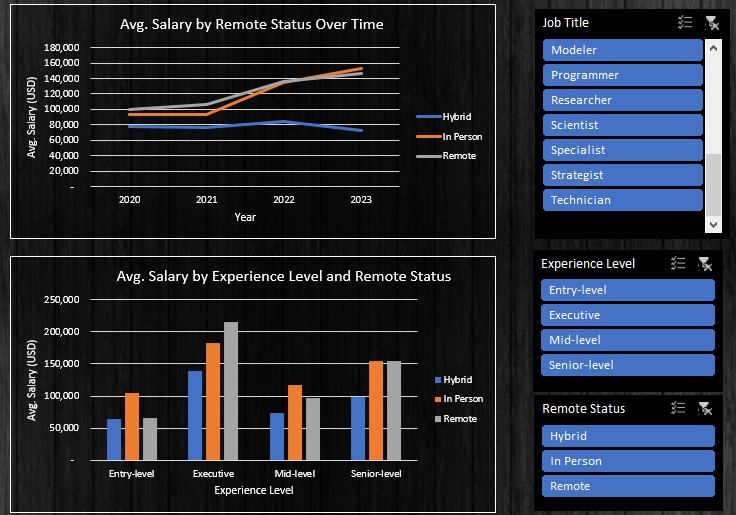Select Executive experience level
Viewport: 736px width, 515px height.
click(628, 315)
